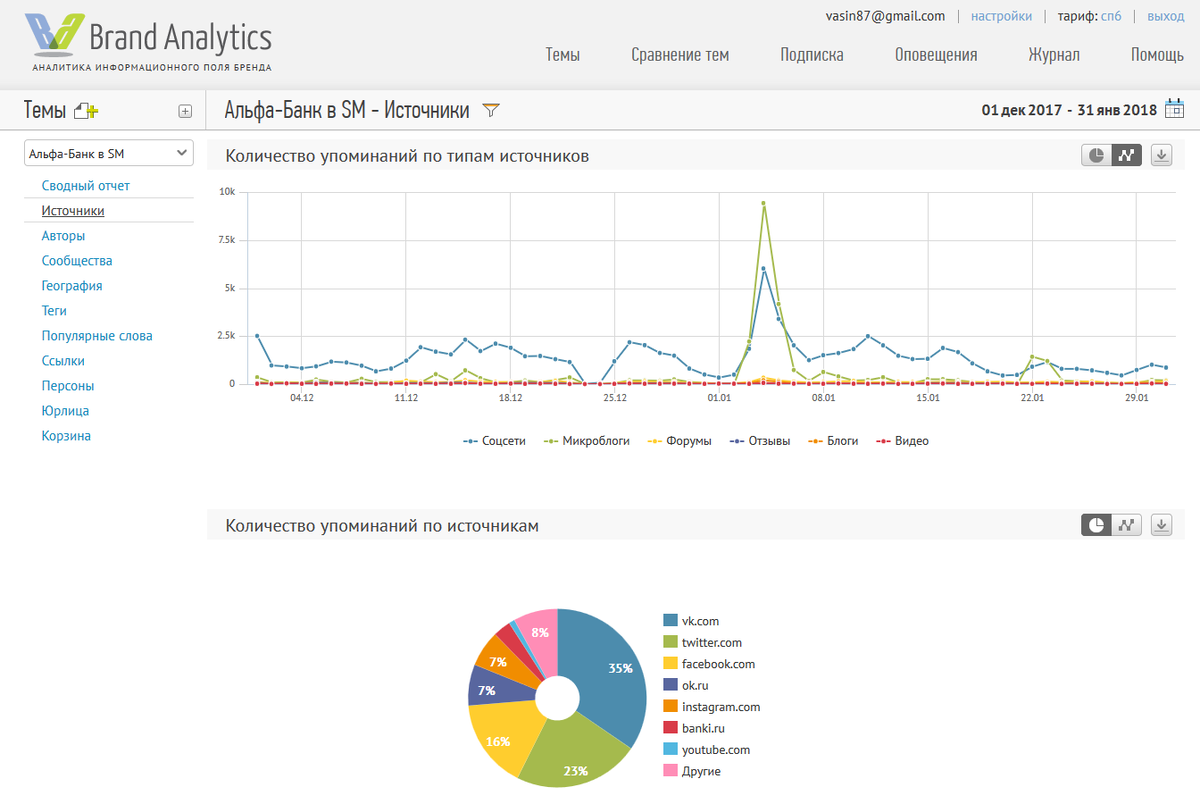This screenshot has width=1200, height=804.
Task: Click the ok.ru legend color swatch
Action: point(670,685)
